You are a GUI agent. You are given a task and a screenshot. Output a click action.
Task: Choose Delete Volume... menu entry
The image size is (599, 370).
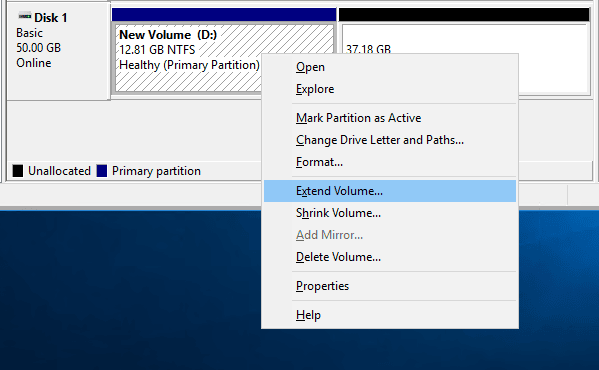390,257
